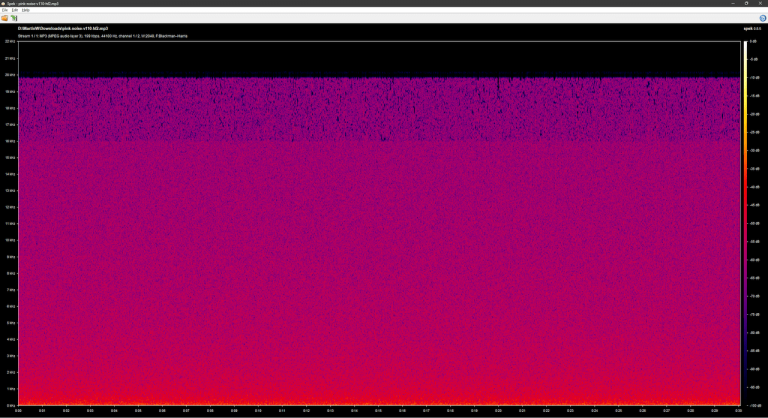
Task: Click the pink noise mp3 file path text
Action: tap(62, 29)
